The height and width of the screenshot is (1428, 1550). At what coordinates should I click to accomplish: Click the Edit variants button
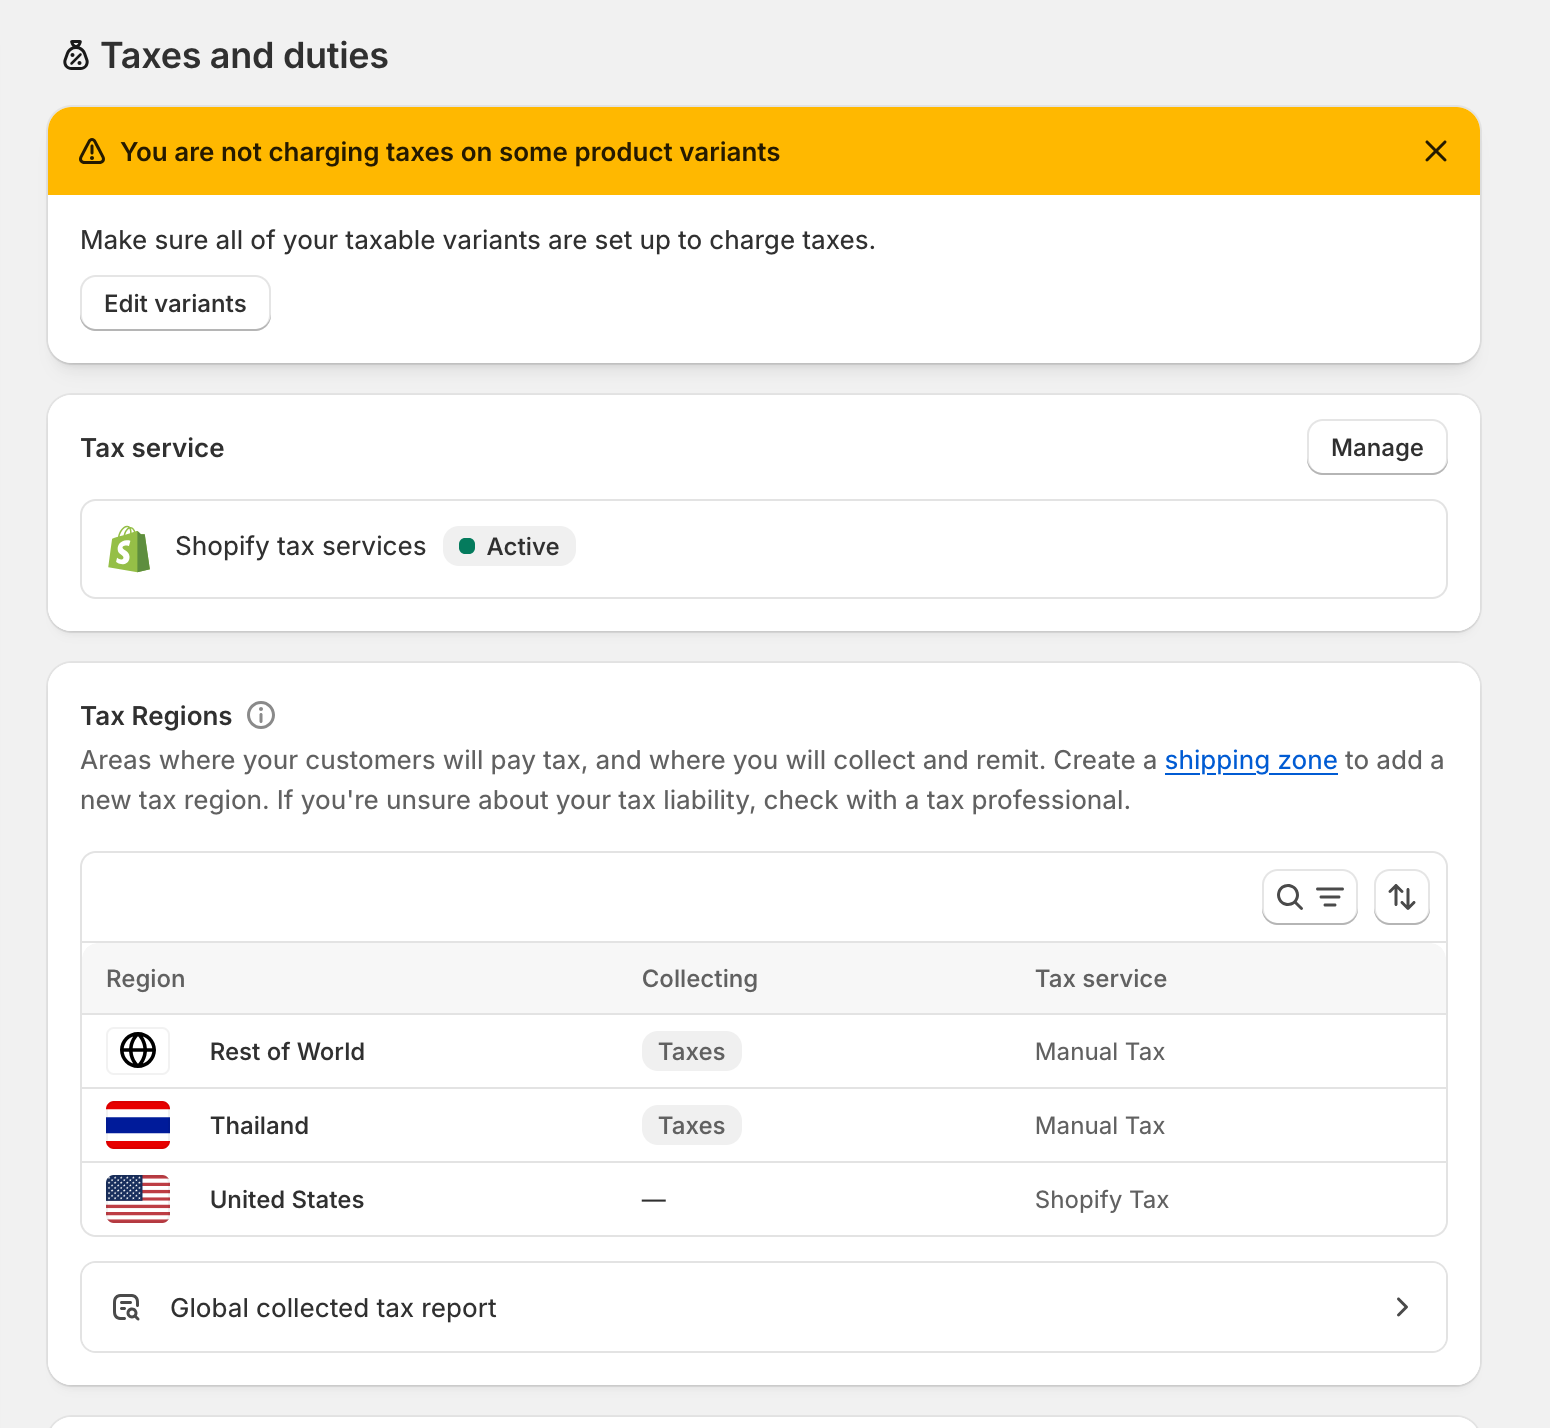[175, 303]
